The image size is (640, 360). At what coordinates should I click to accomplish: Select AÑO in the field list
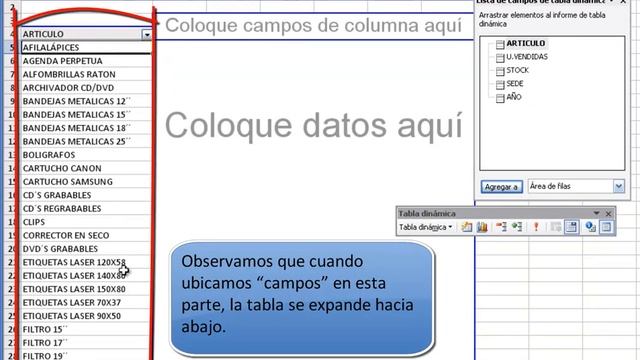pos(513,98)
